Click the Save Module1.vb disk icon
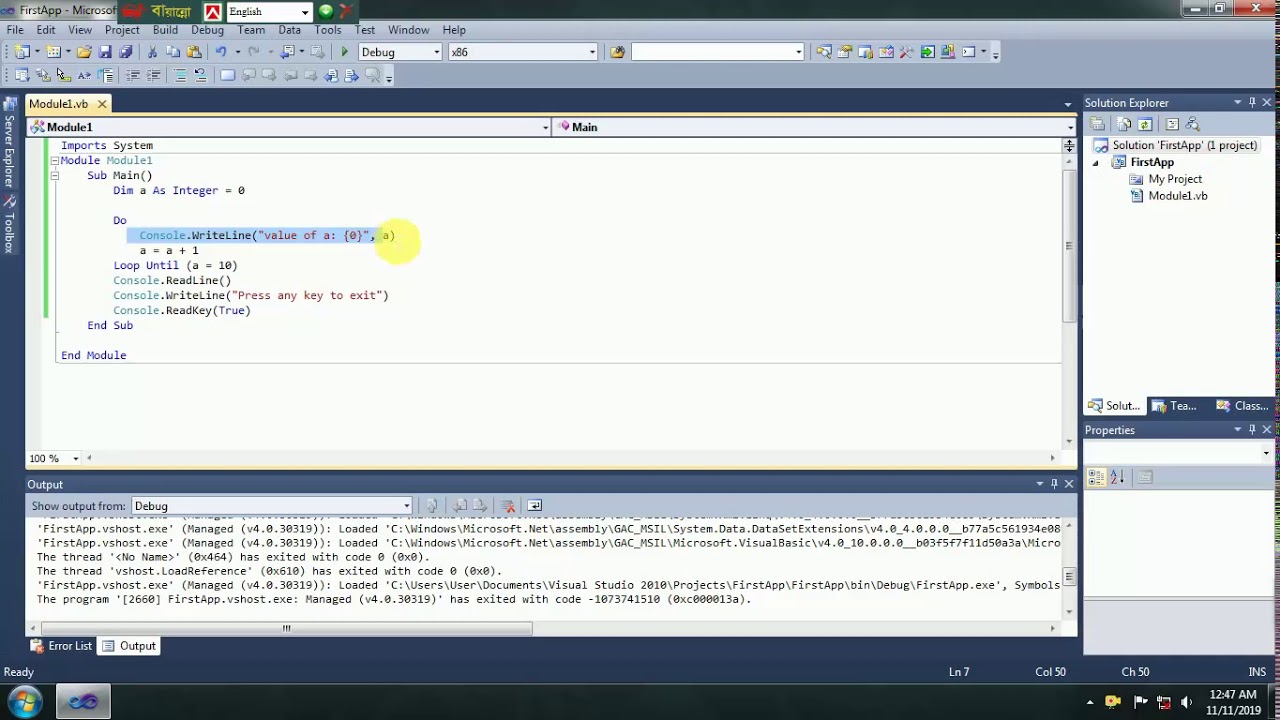This screenshot has width=1280, height=720. (x=105, y=52)
